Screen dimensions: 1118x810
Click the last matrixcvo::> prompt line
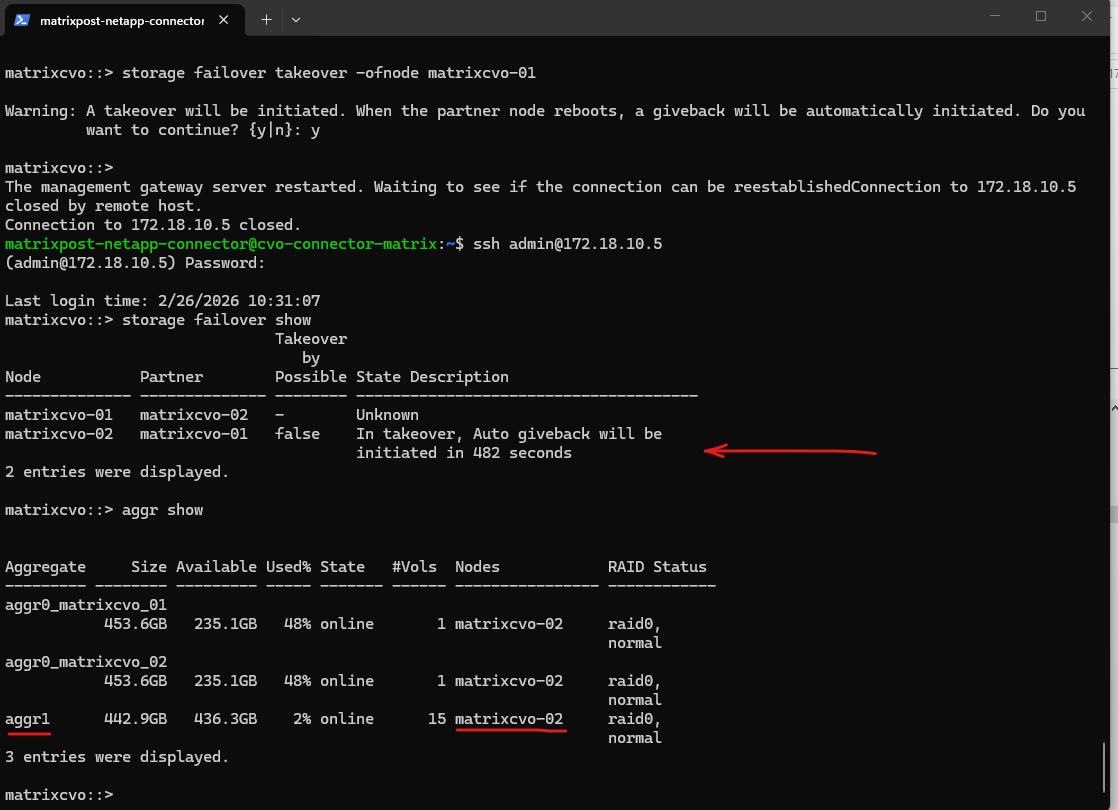pos(59,795)
